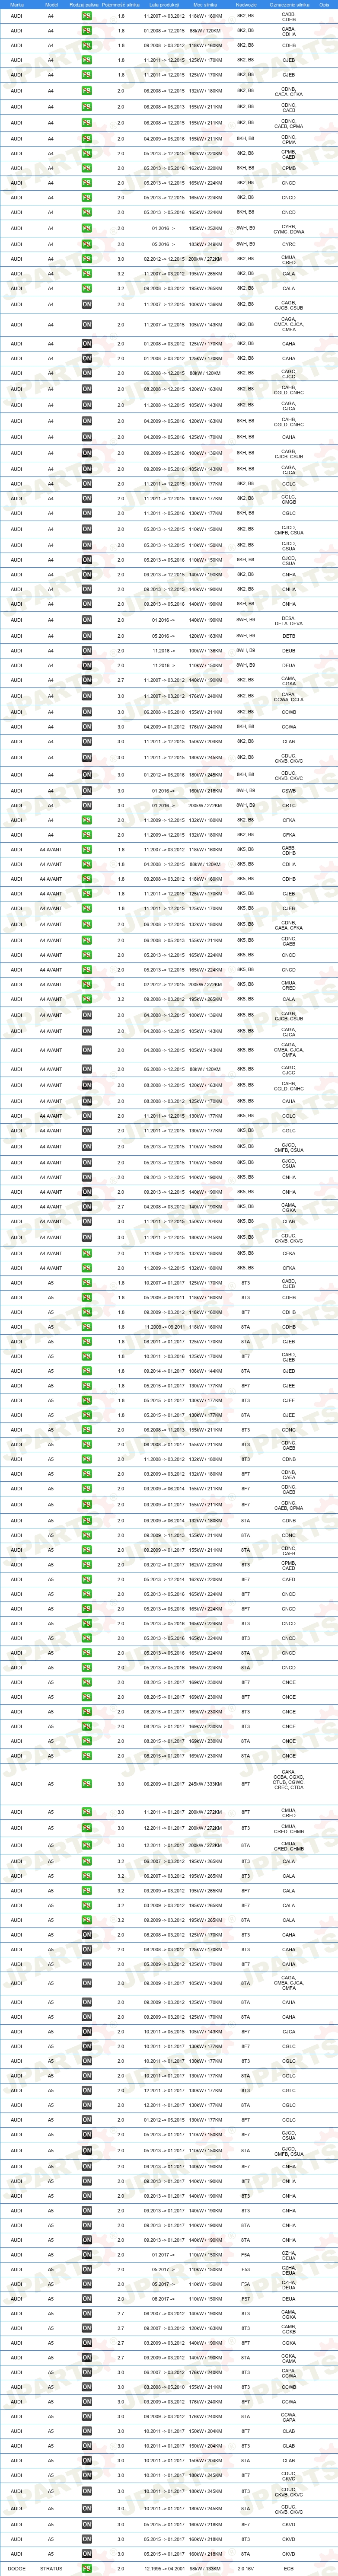The width and height of the screenshot is (338, 2576).
Task: Click diesel ON icon in DESA, DETA, DFVA row
Action: point(87,620)
